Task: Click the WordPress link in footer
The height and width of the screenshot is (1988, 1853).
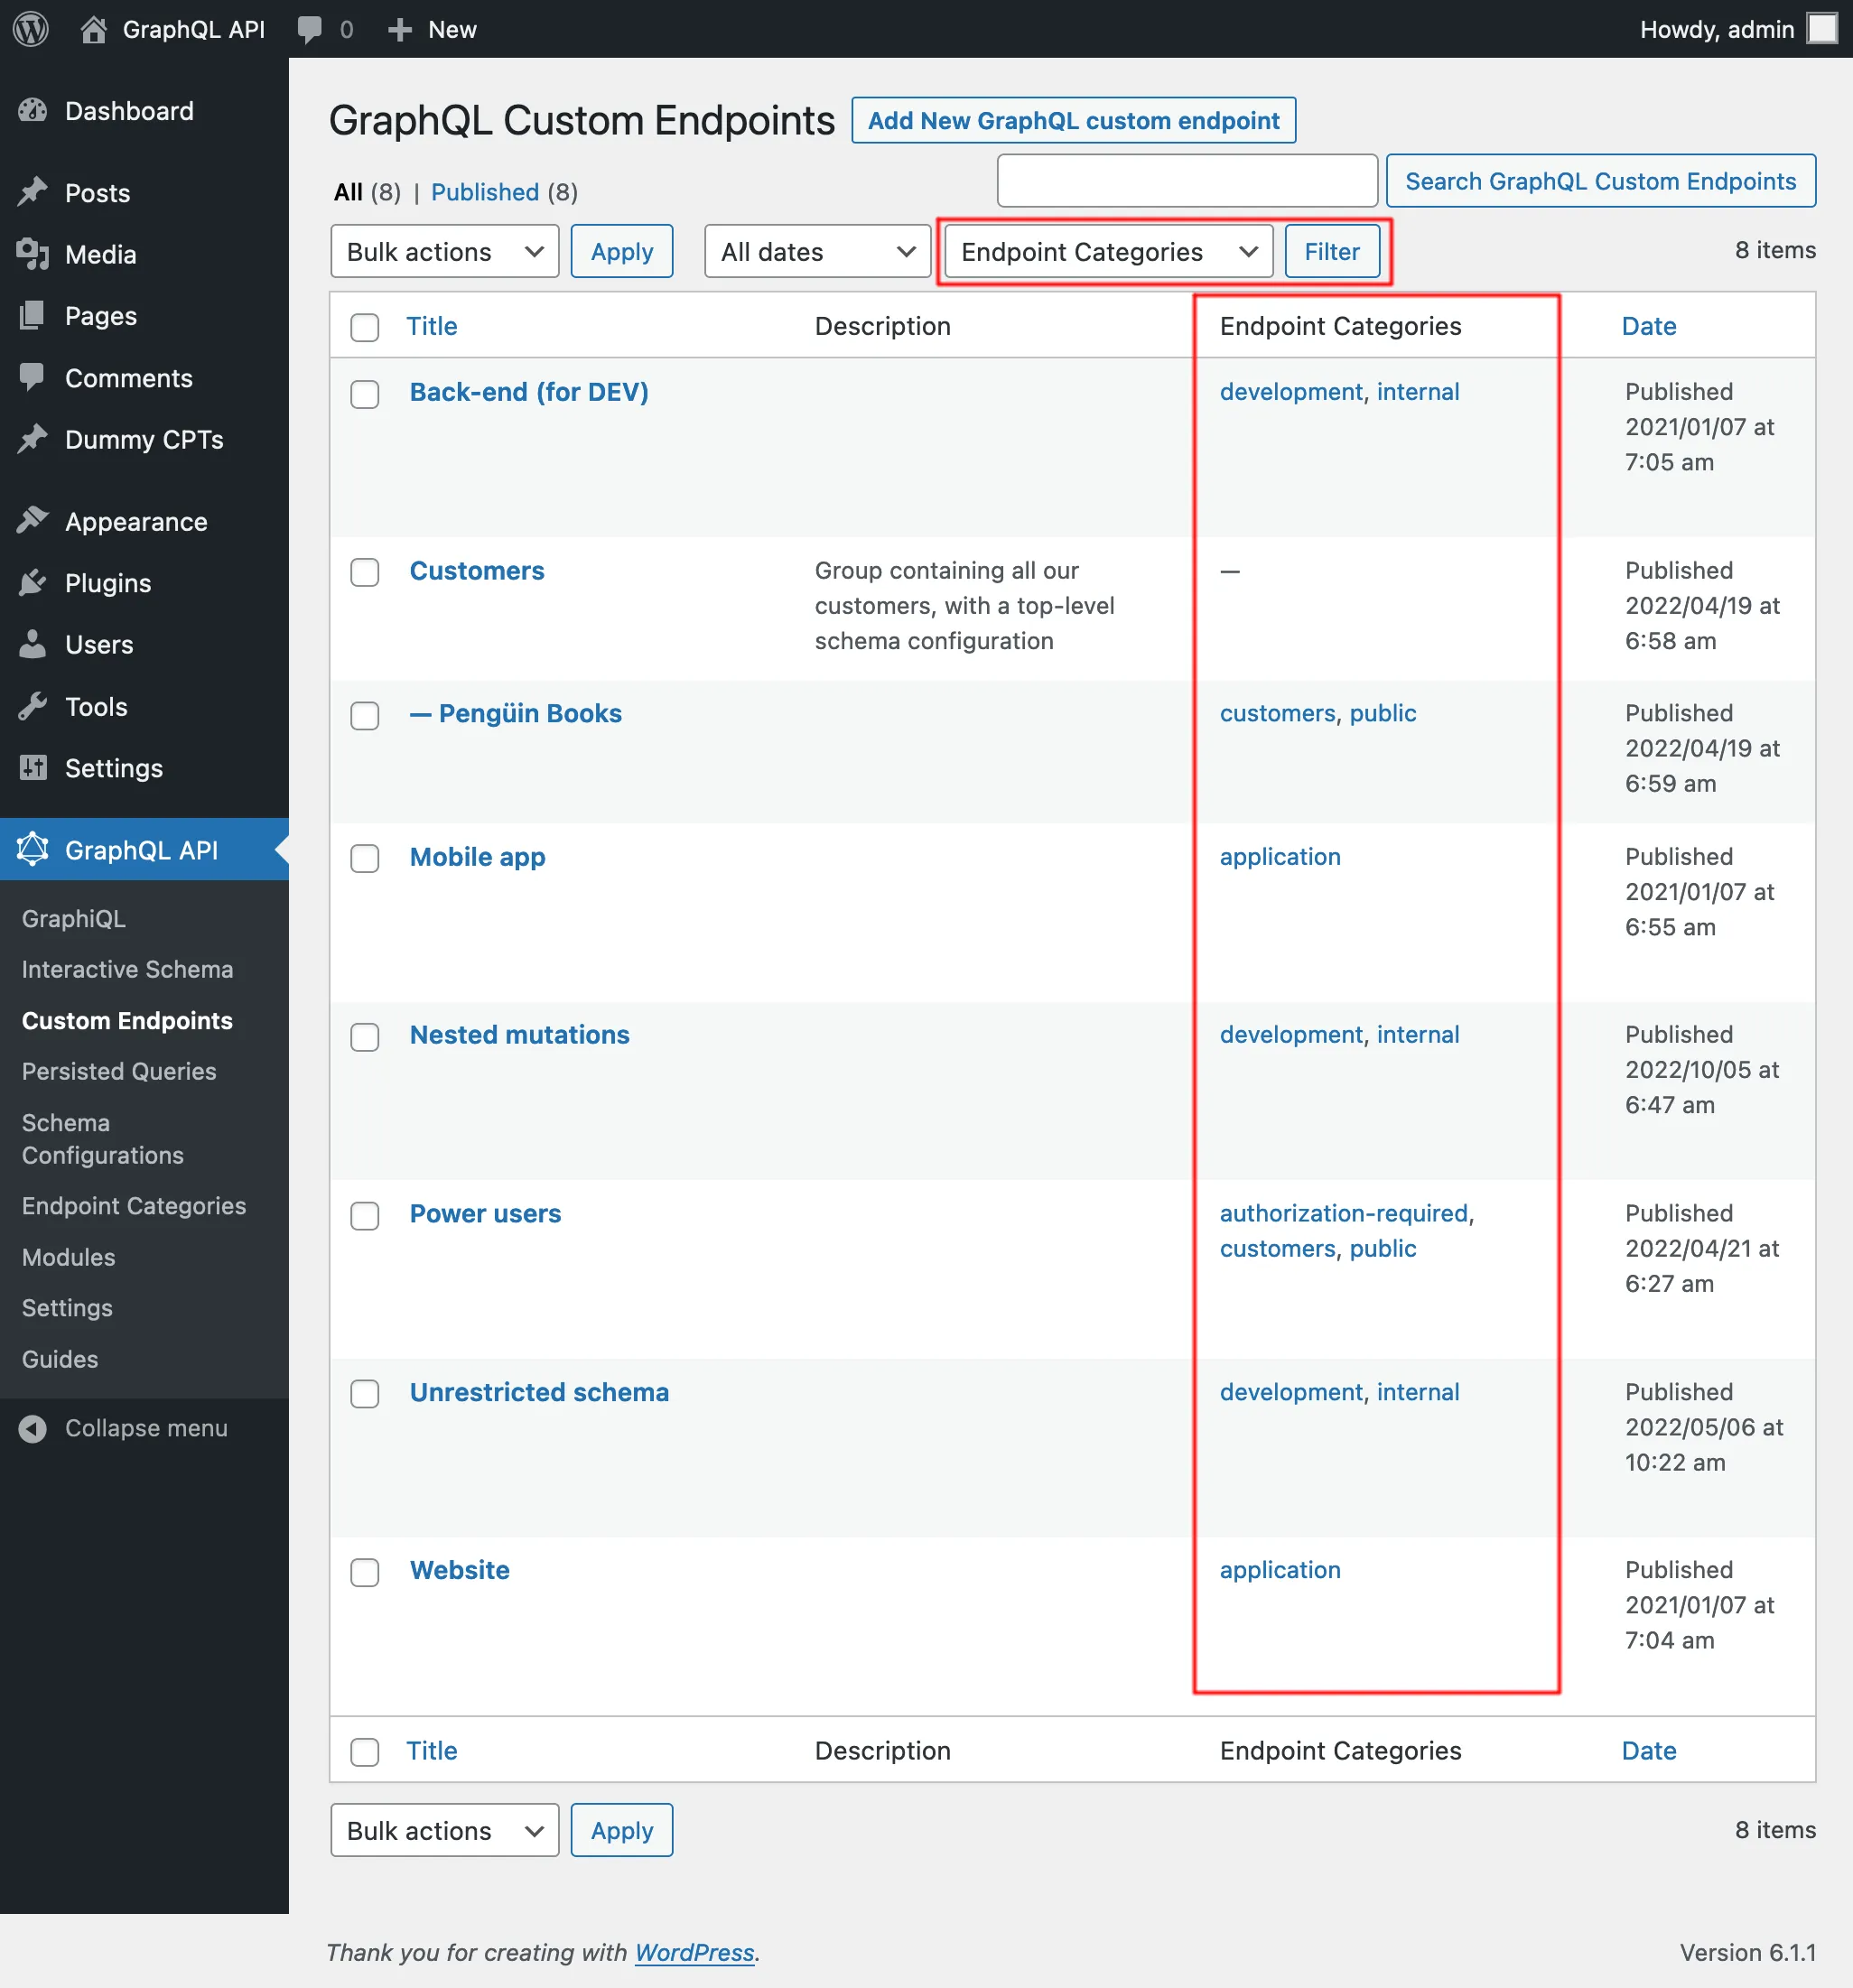Action: coord(694,1953)
